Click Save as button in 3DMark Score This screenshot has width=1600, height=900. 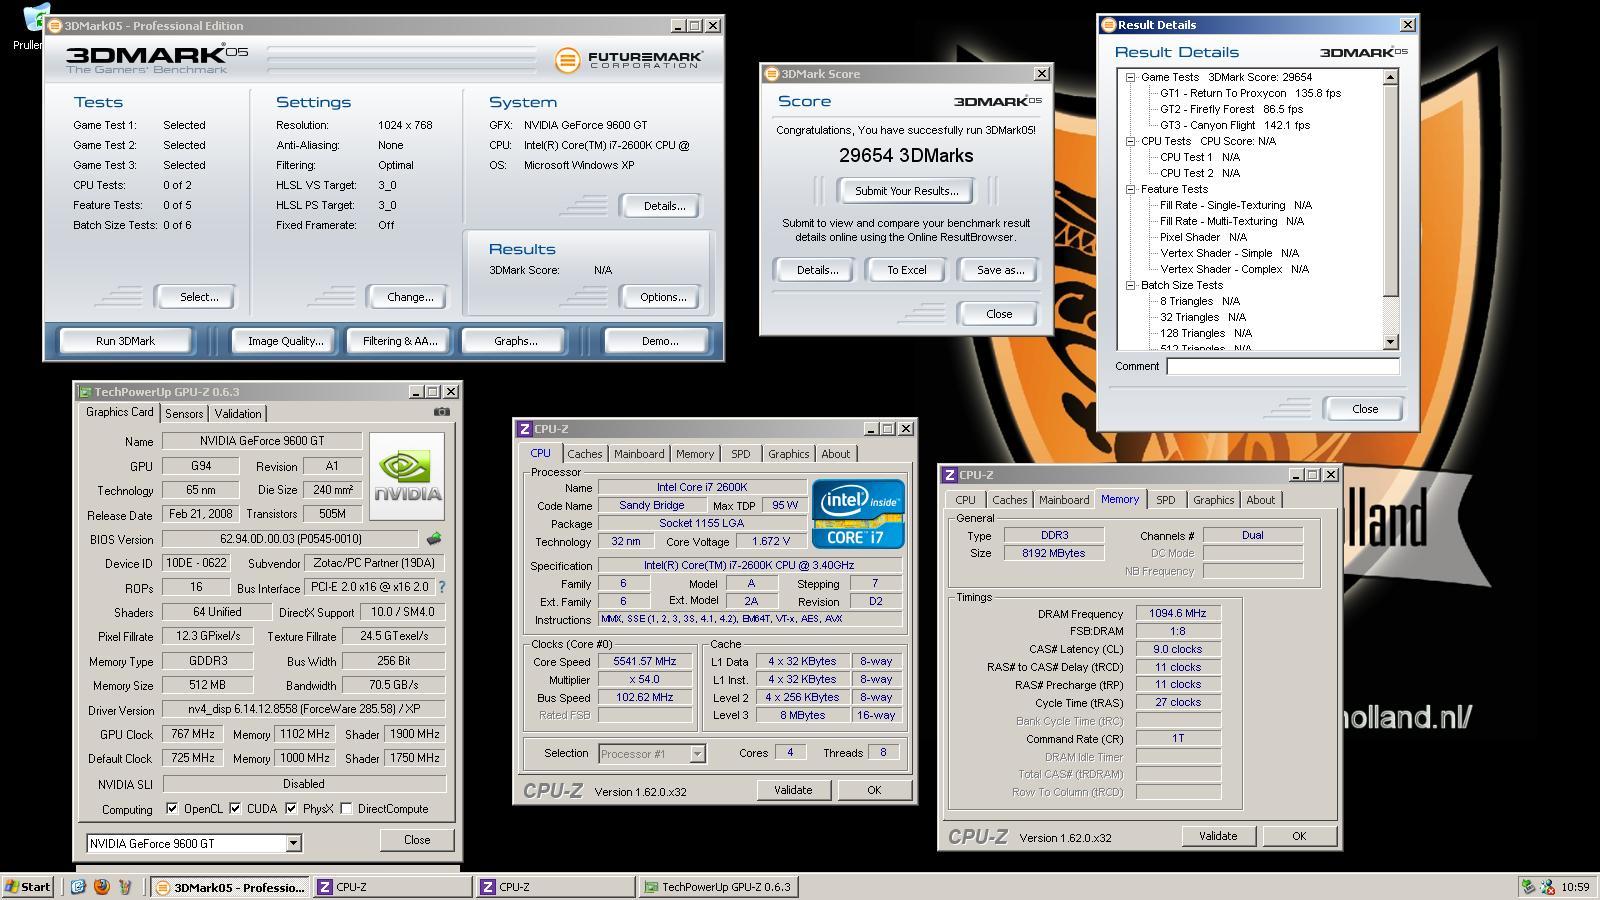(x=1000, y=270)
